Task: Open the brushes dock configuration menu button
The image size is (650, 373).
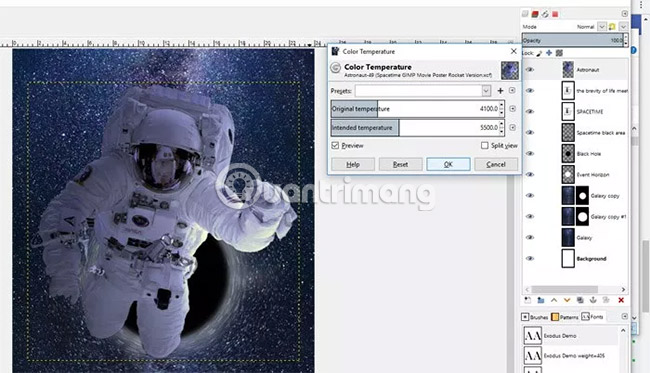Action: 624,316
